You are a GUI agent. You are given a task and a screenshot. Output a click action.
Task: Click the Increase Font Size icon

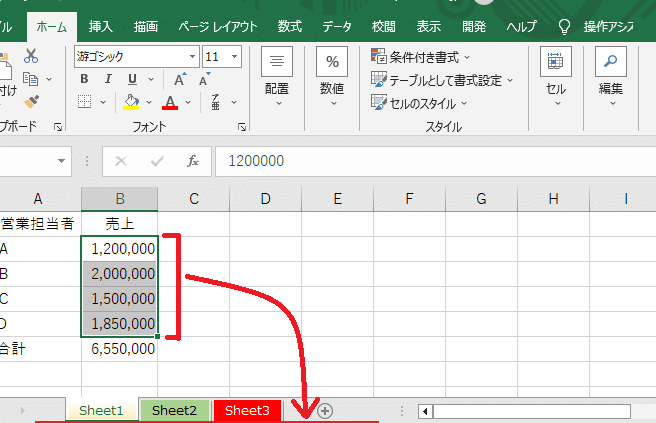point(180,79)
